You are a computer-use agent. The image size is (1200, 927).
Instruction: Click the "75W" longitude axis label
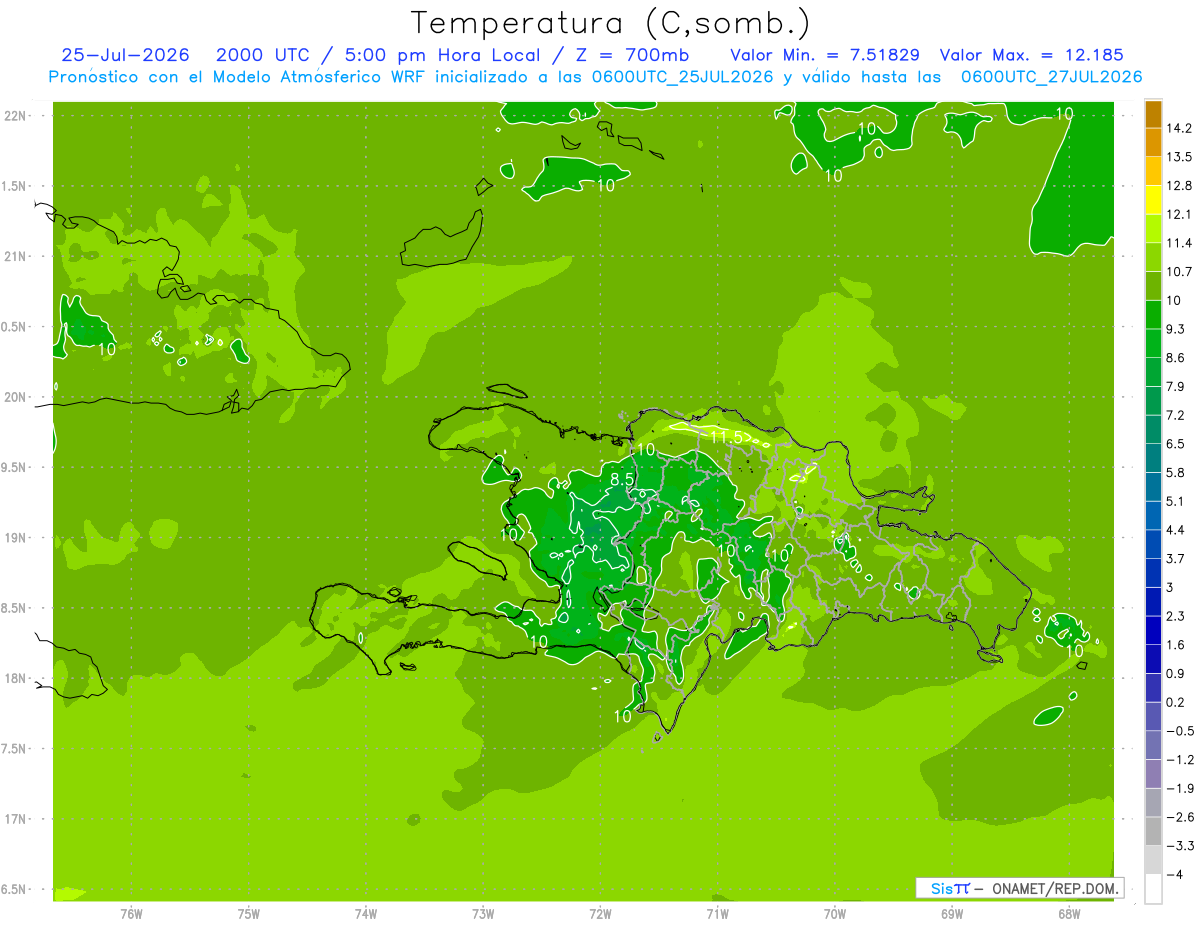(x=249, y=913)
